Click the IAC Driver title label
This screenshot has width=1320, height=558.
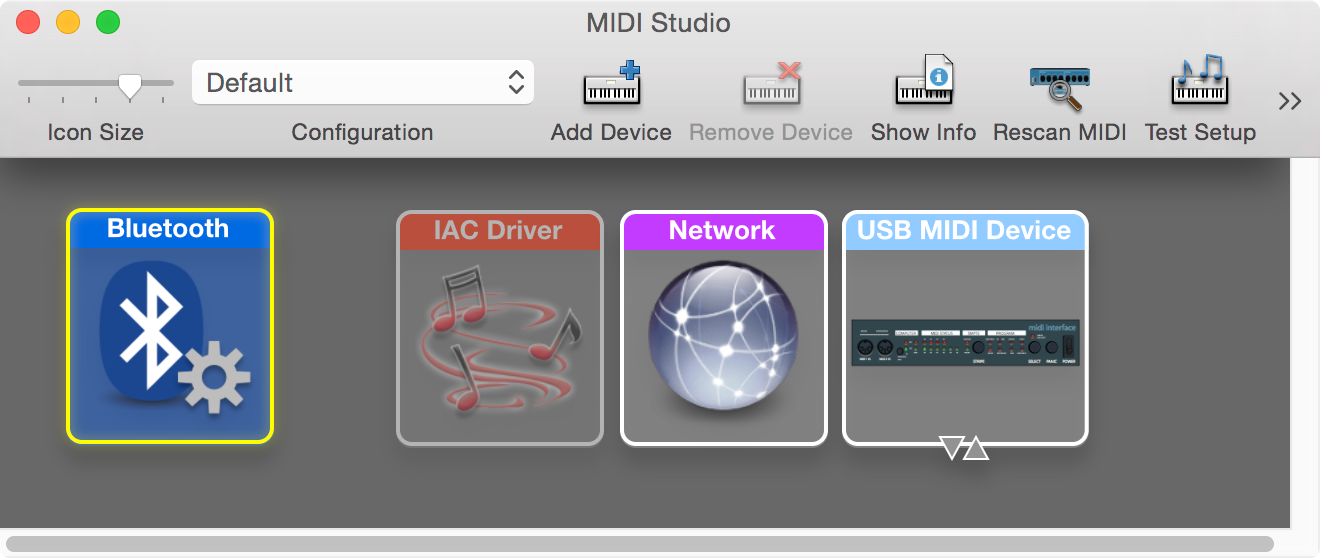point(498,231)
